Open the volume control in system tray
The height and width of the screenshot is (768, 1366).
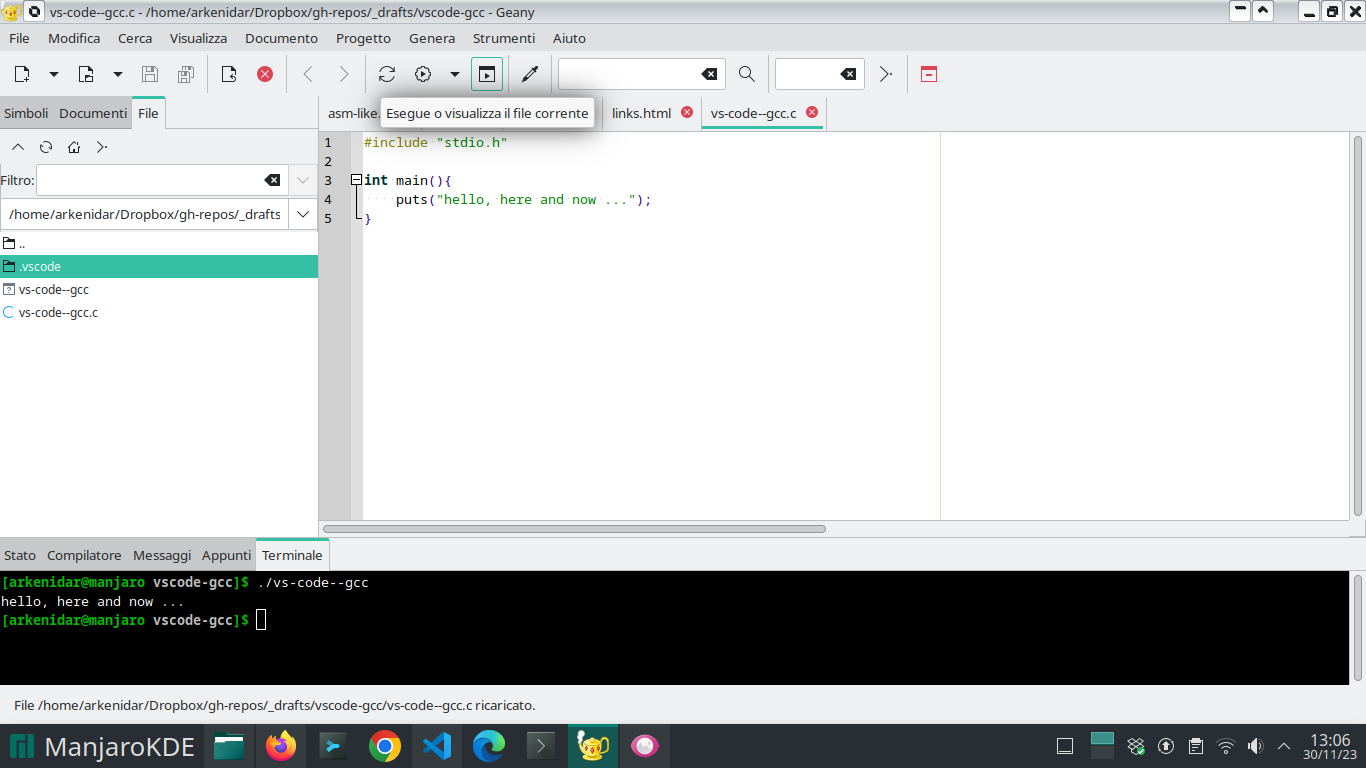point(1256,746)
